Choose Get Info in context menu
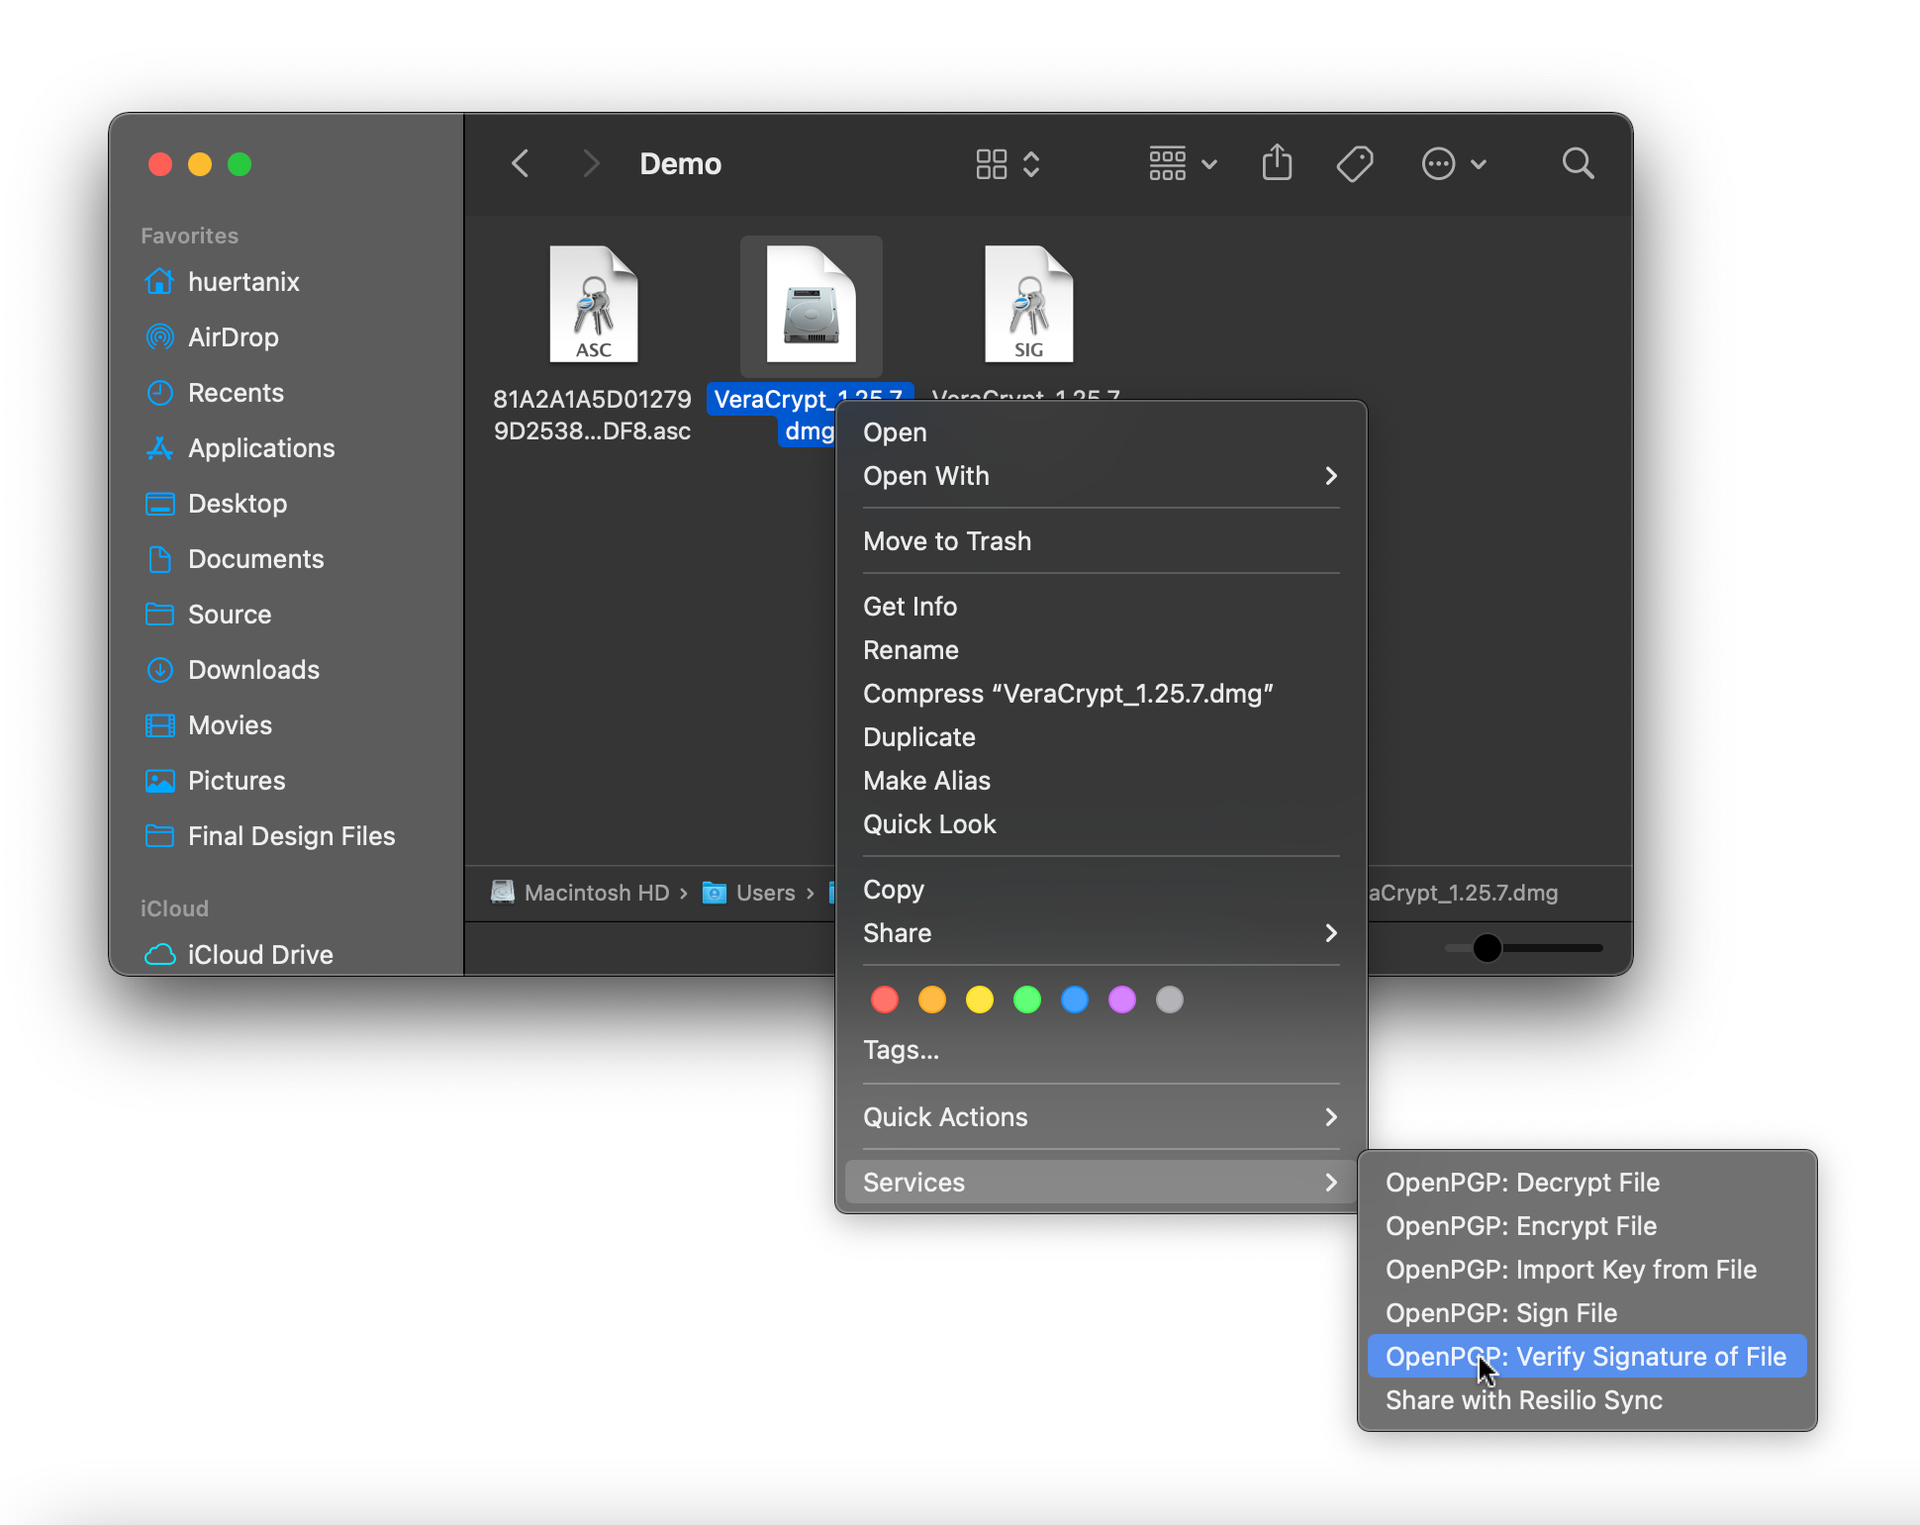The height and width of the screenshot is (1525, 1920). point(1100,606)
